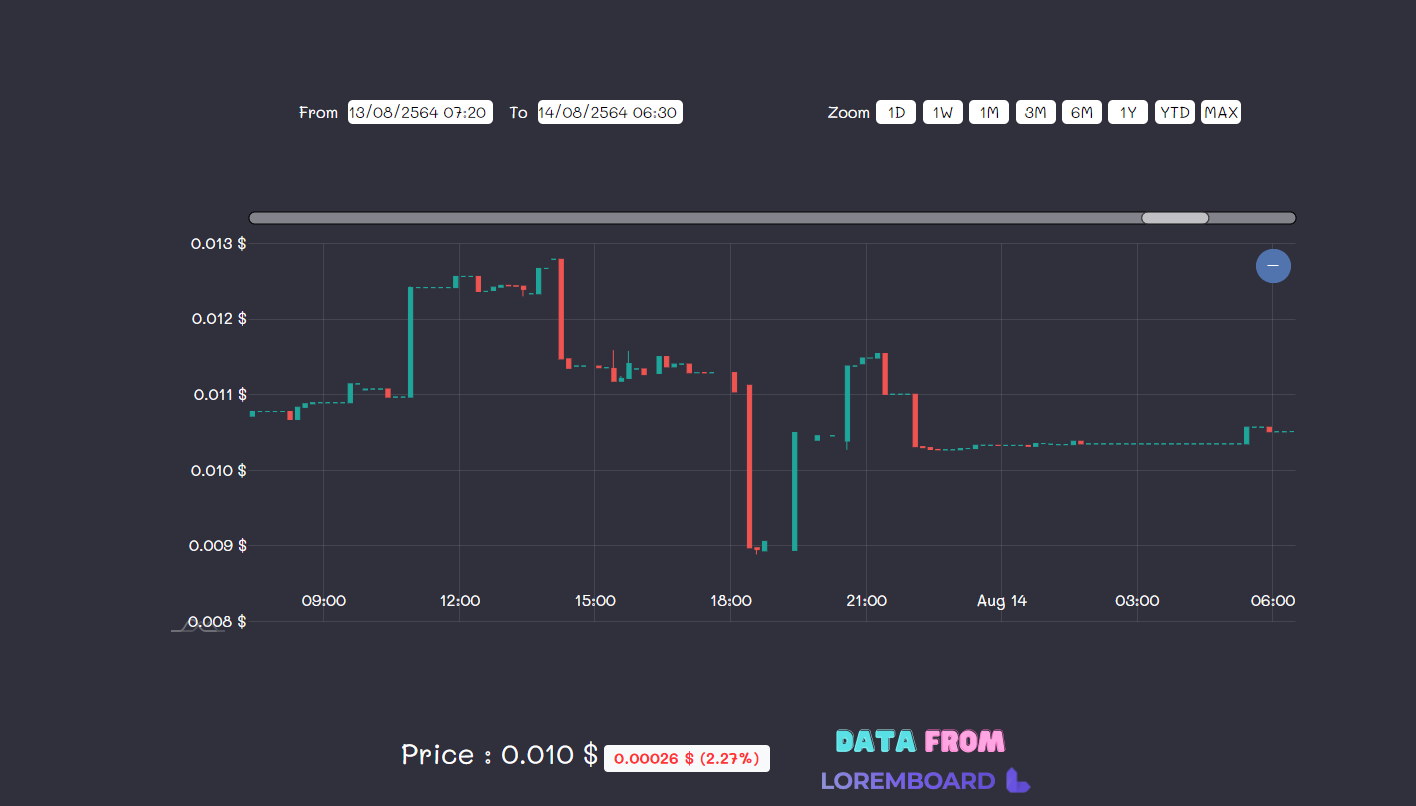Click the 09:00 time axis label
The image size is (1416, 806).
point(324,601)
